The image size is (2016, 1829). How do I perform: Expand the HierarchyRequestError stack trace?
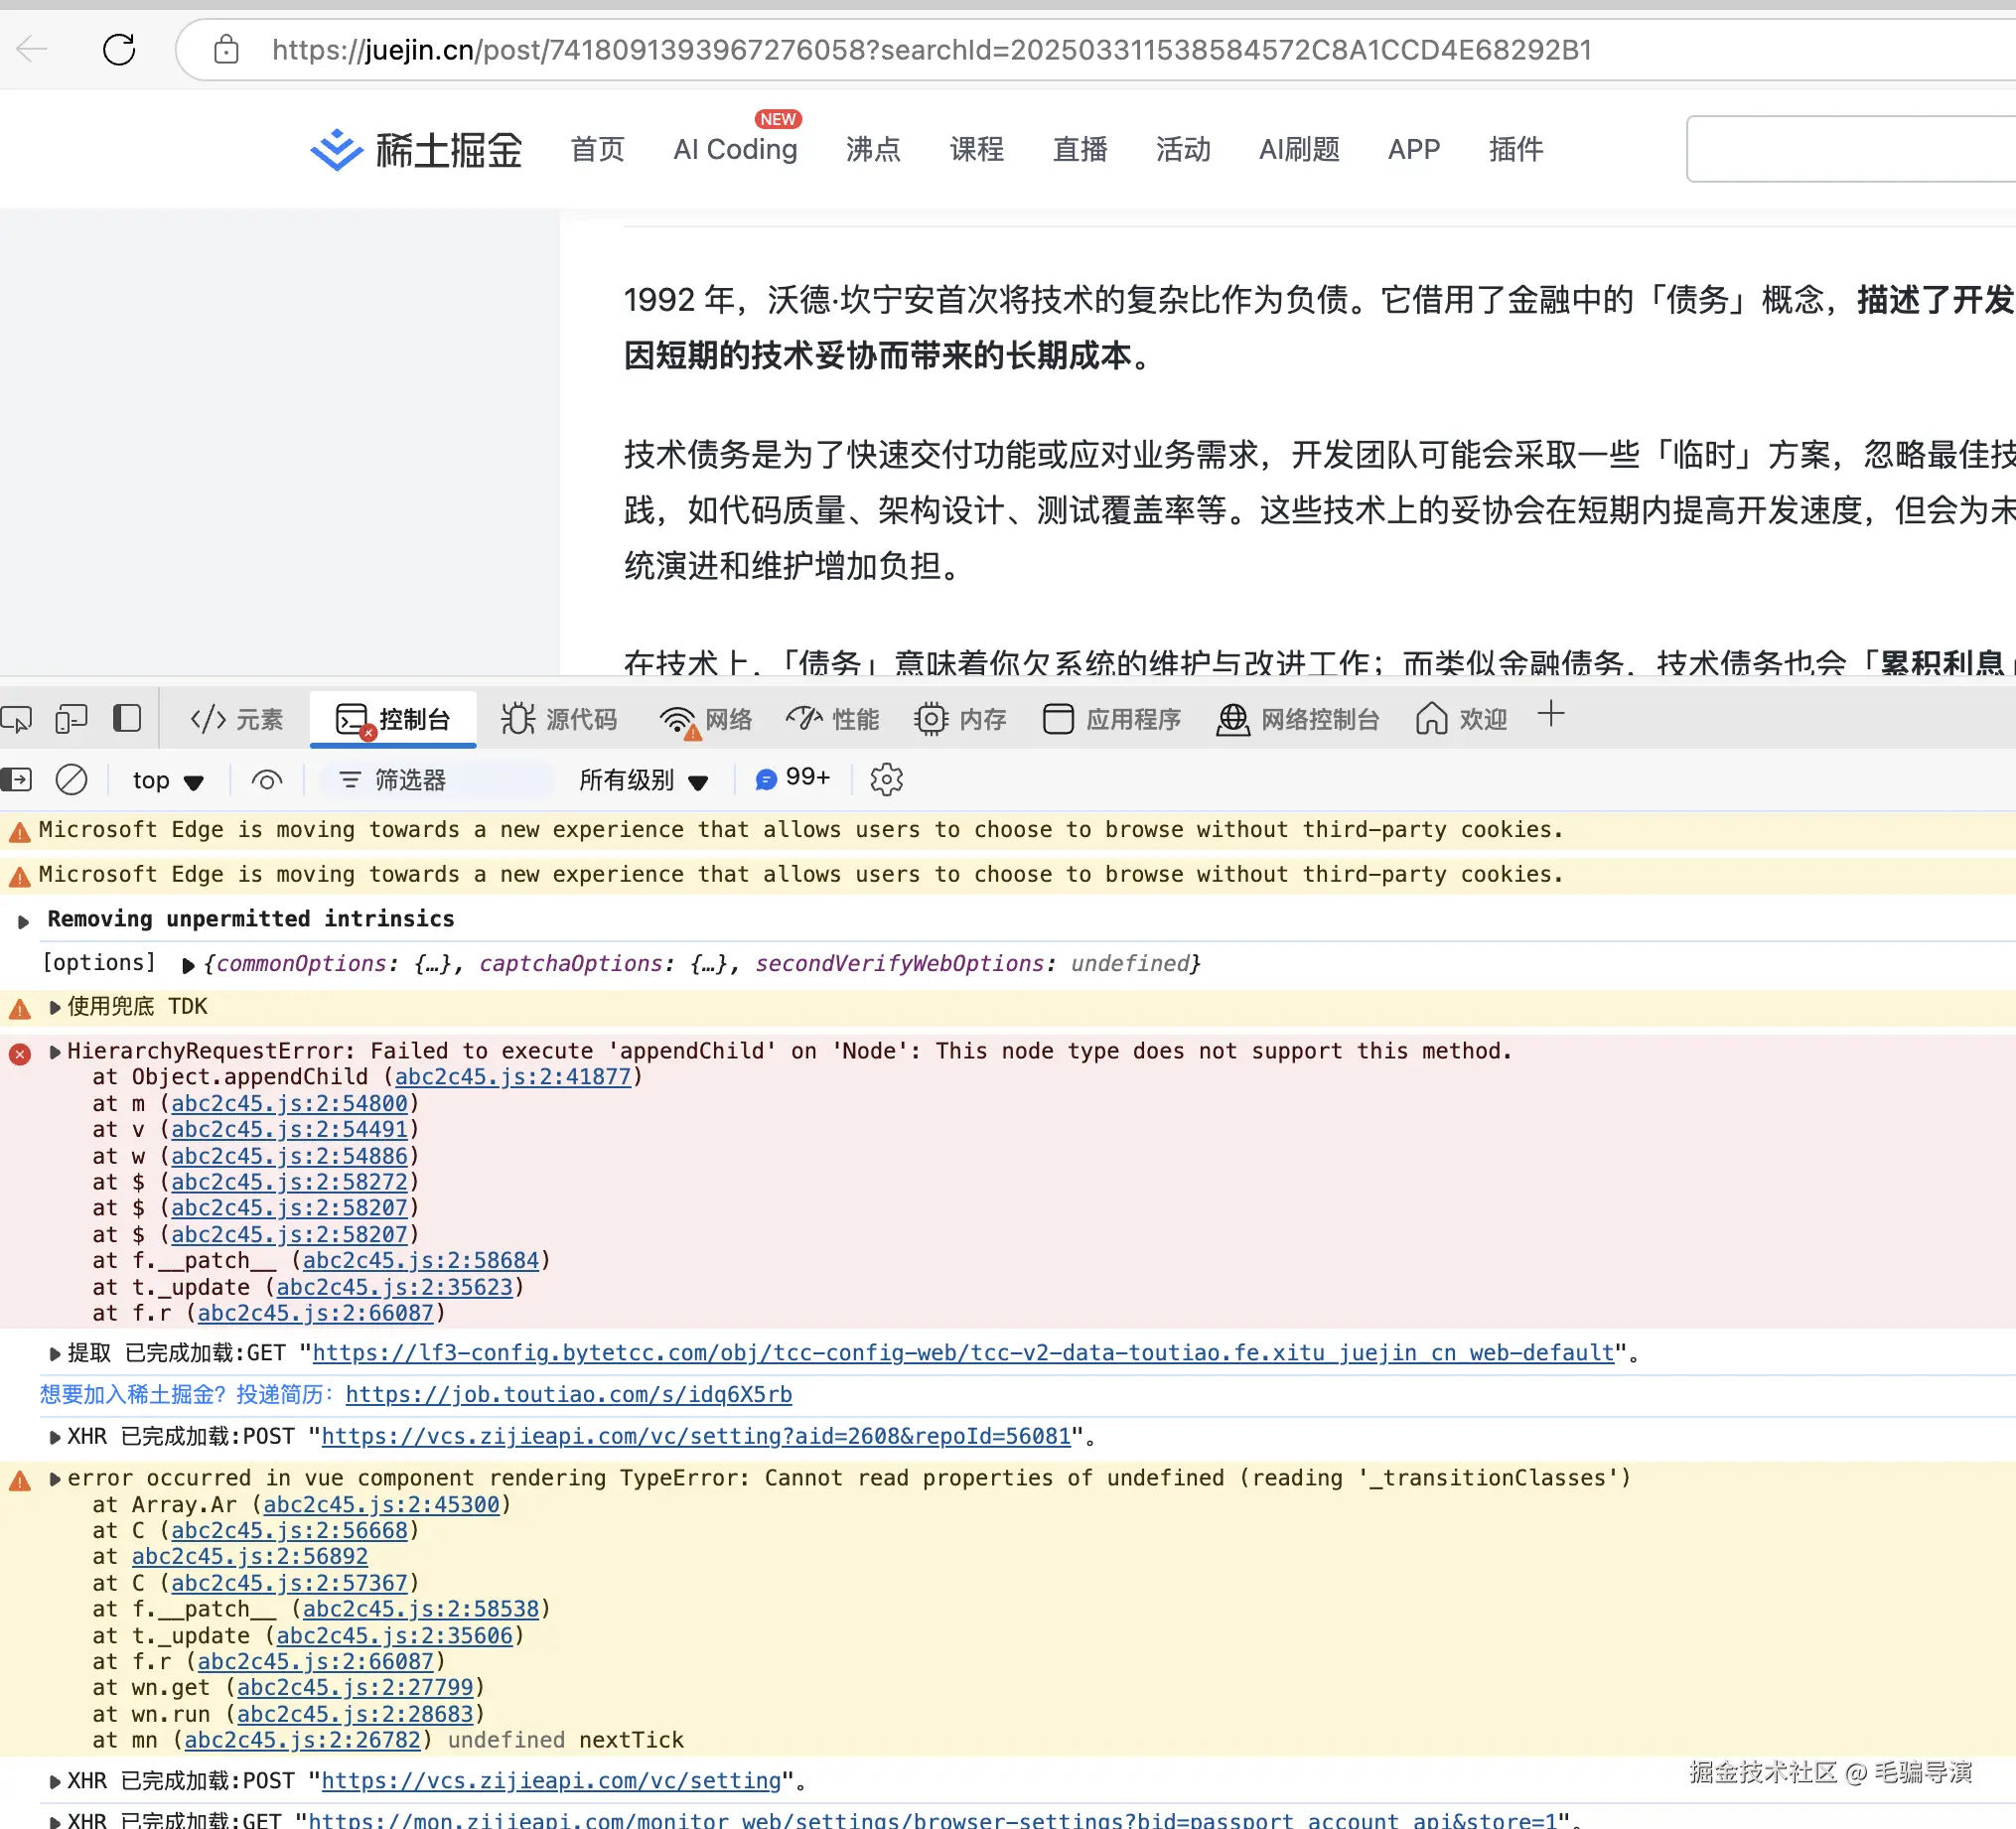[x=56, y=1052]
